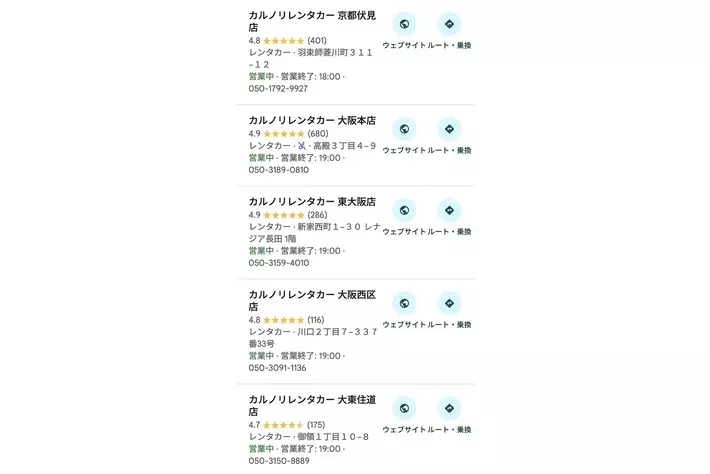710x474 pixels.
Task: Open website for 京都伏見店
Action: (404, 25)
